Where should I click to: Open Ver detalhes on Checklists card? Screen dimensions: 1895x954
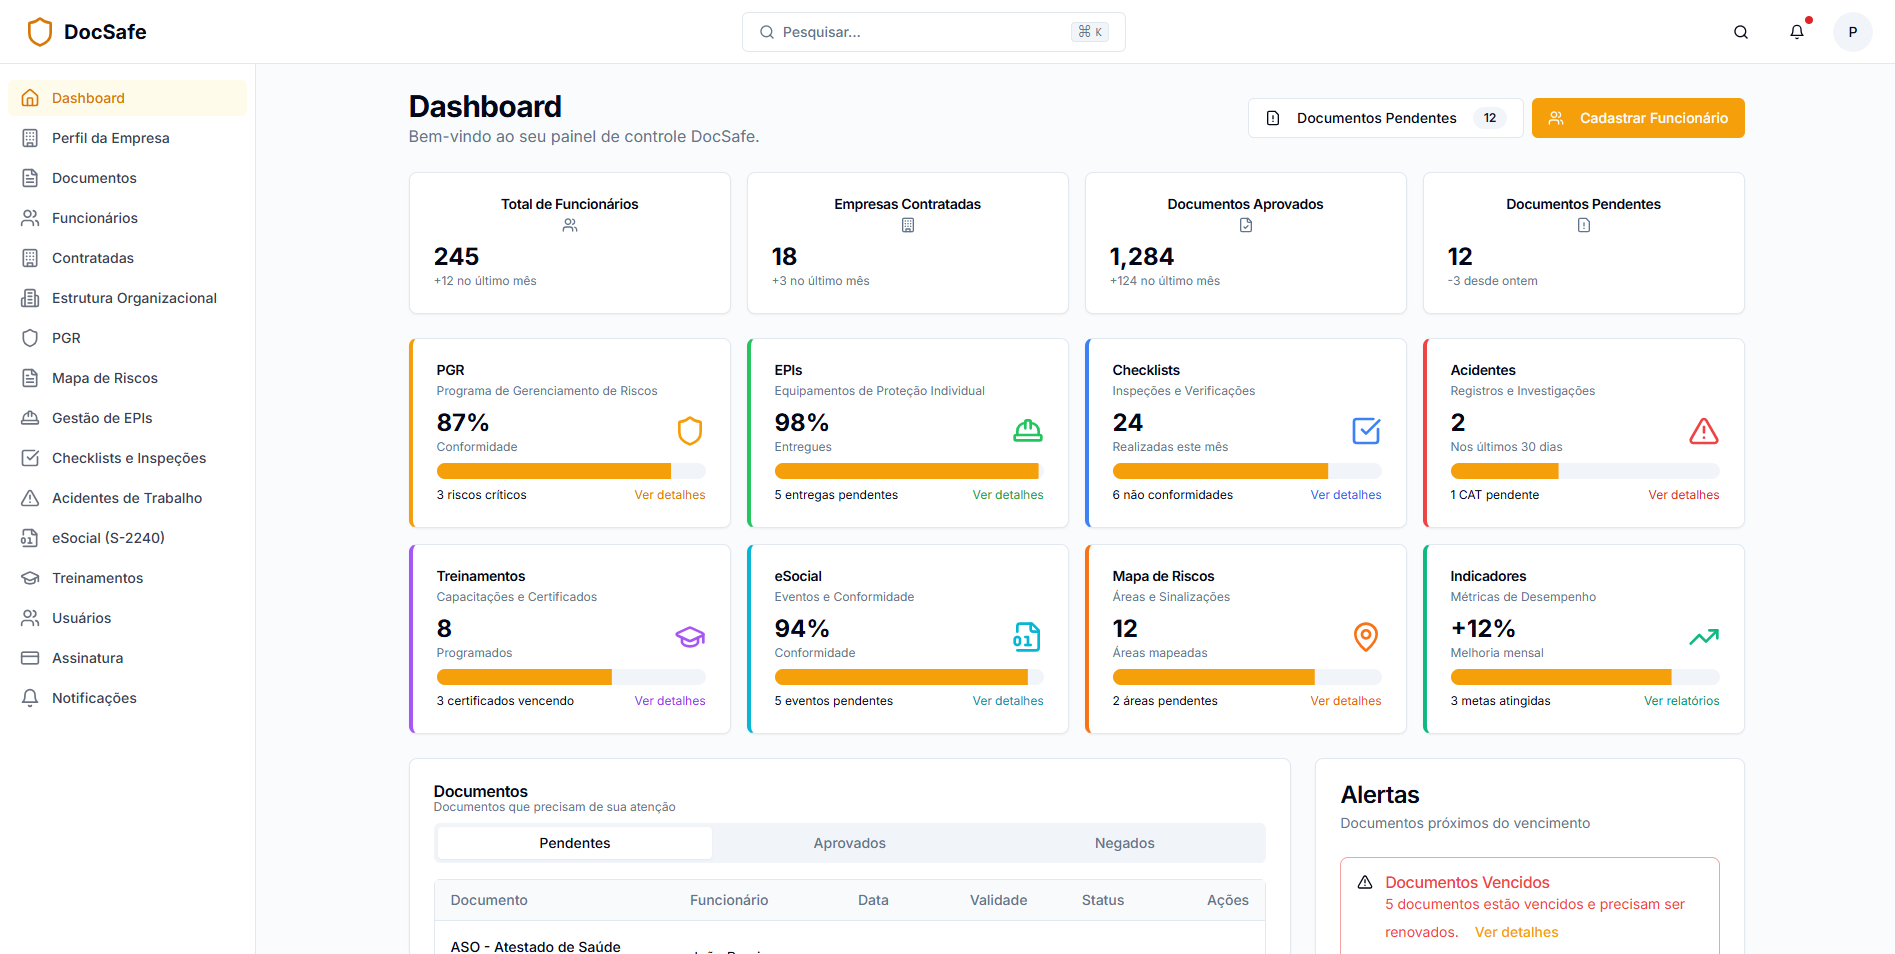[x=1346, y=495]
